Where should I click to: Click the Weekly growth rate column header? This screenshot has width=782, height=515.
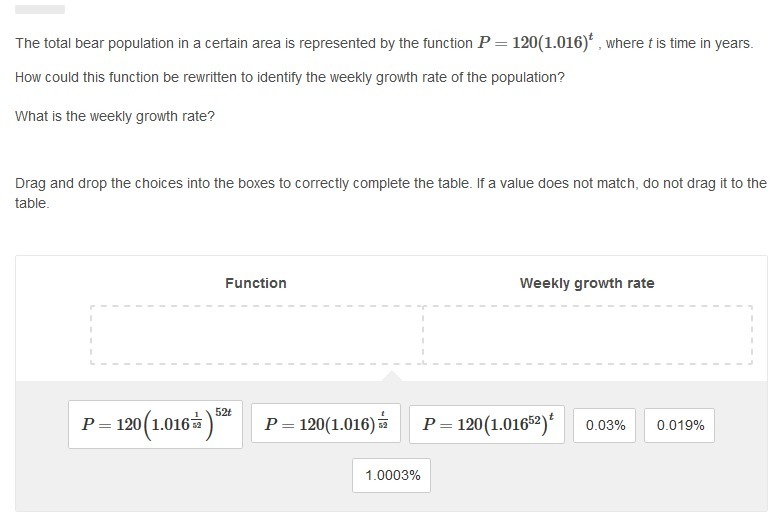[x=587, y=283]
